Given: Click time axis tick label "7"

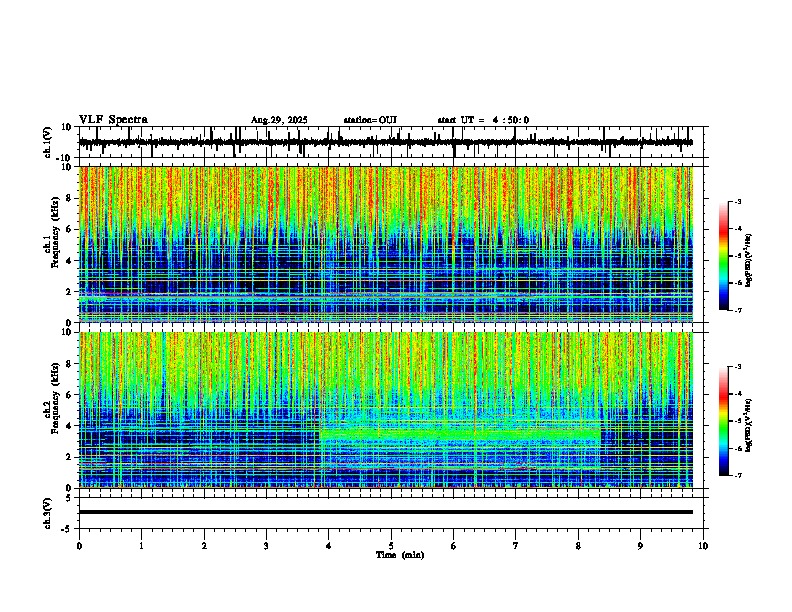Looking at the screenshot, I should [516, 546].
